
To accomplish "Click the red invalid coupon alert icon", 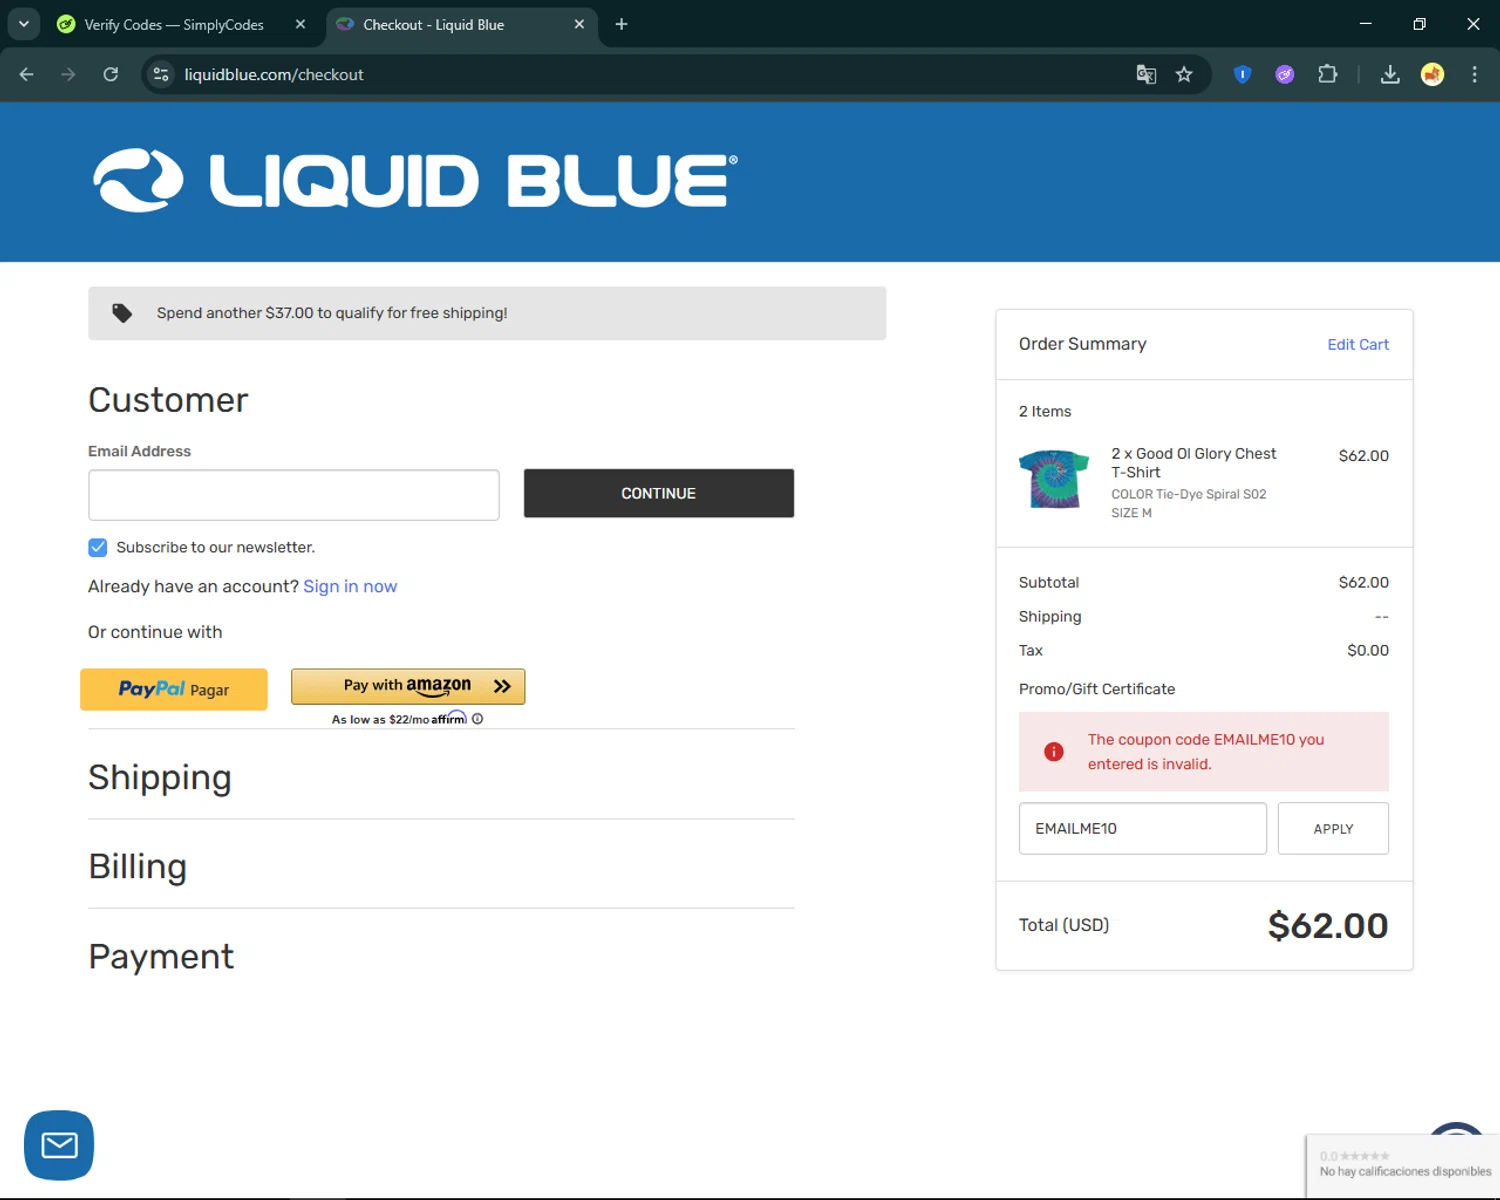I will tap(1054, 751).
